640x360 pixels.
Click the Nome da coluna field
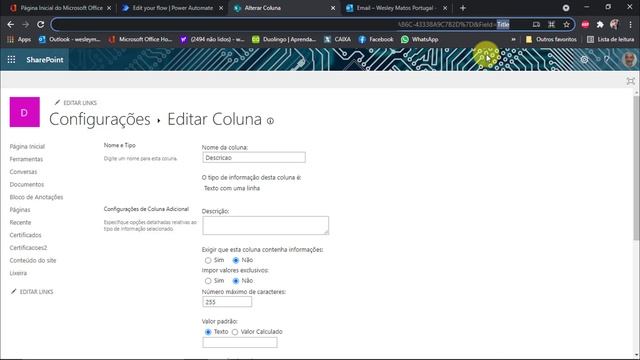[254, 158]
